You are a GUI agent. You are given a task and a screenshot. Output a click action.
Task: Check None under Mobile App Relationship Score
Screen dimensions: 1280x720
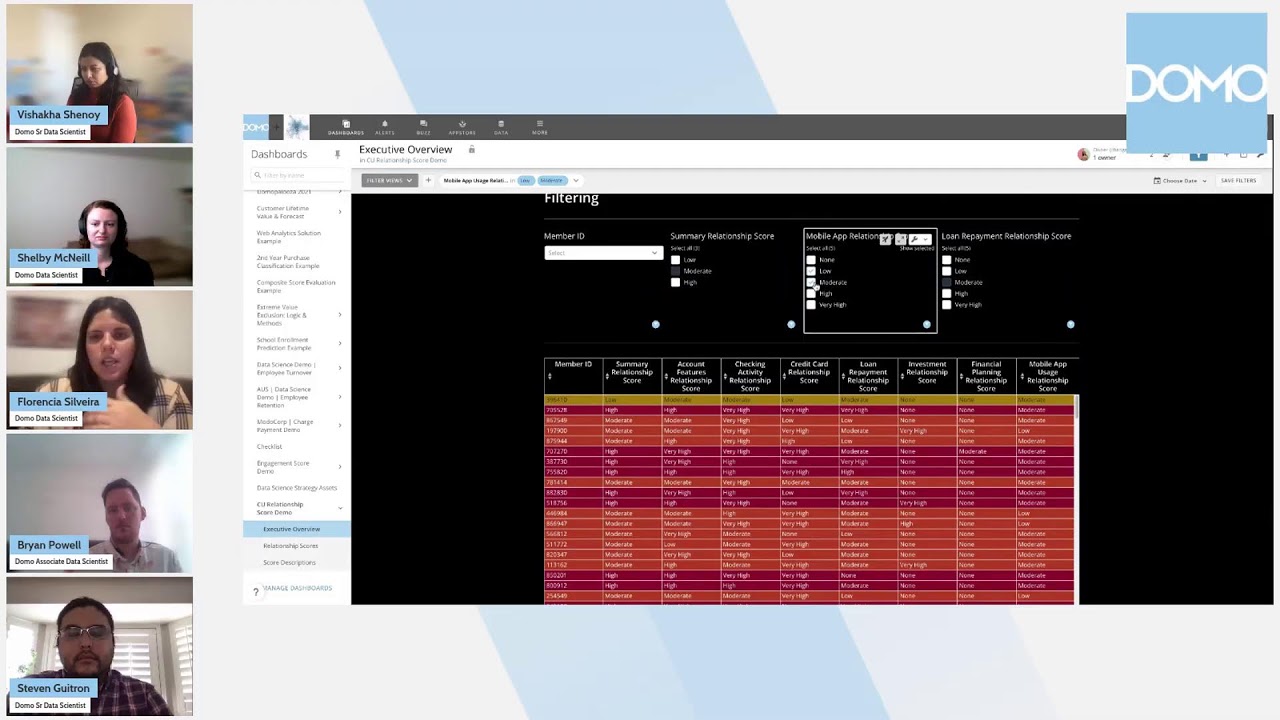tap(811, 260)
